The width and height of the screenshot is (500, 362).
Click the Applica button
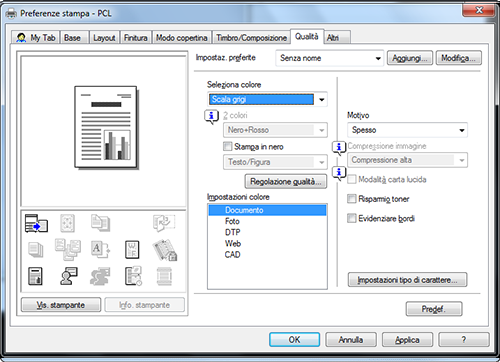tap(407, 340)
